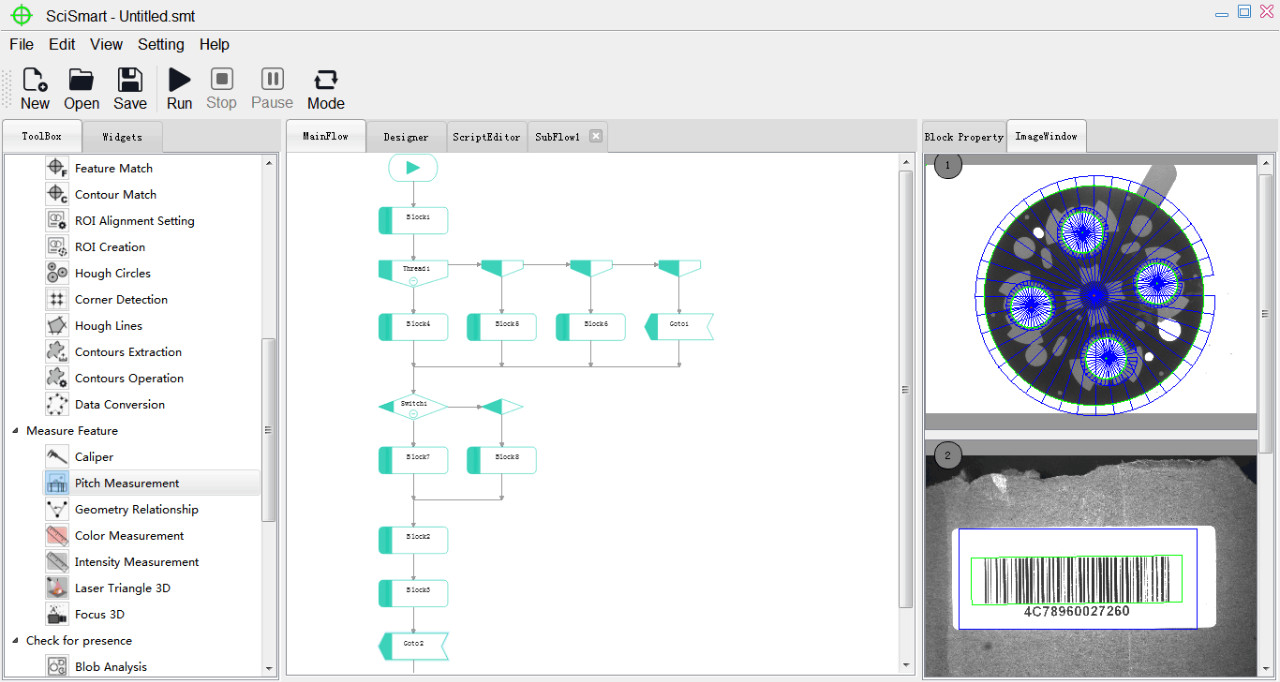This screenshot has width=1280, height=682.
Task: Click the flow start play node
Action: [413, 168]
